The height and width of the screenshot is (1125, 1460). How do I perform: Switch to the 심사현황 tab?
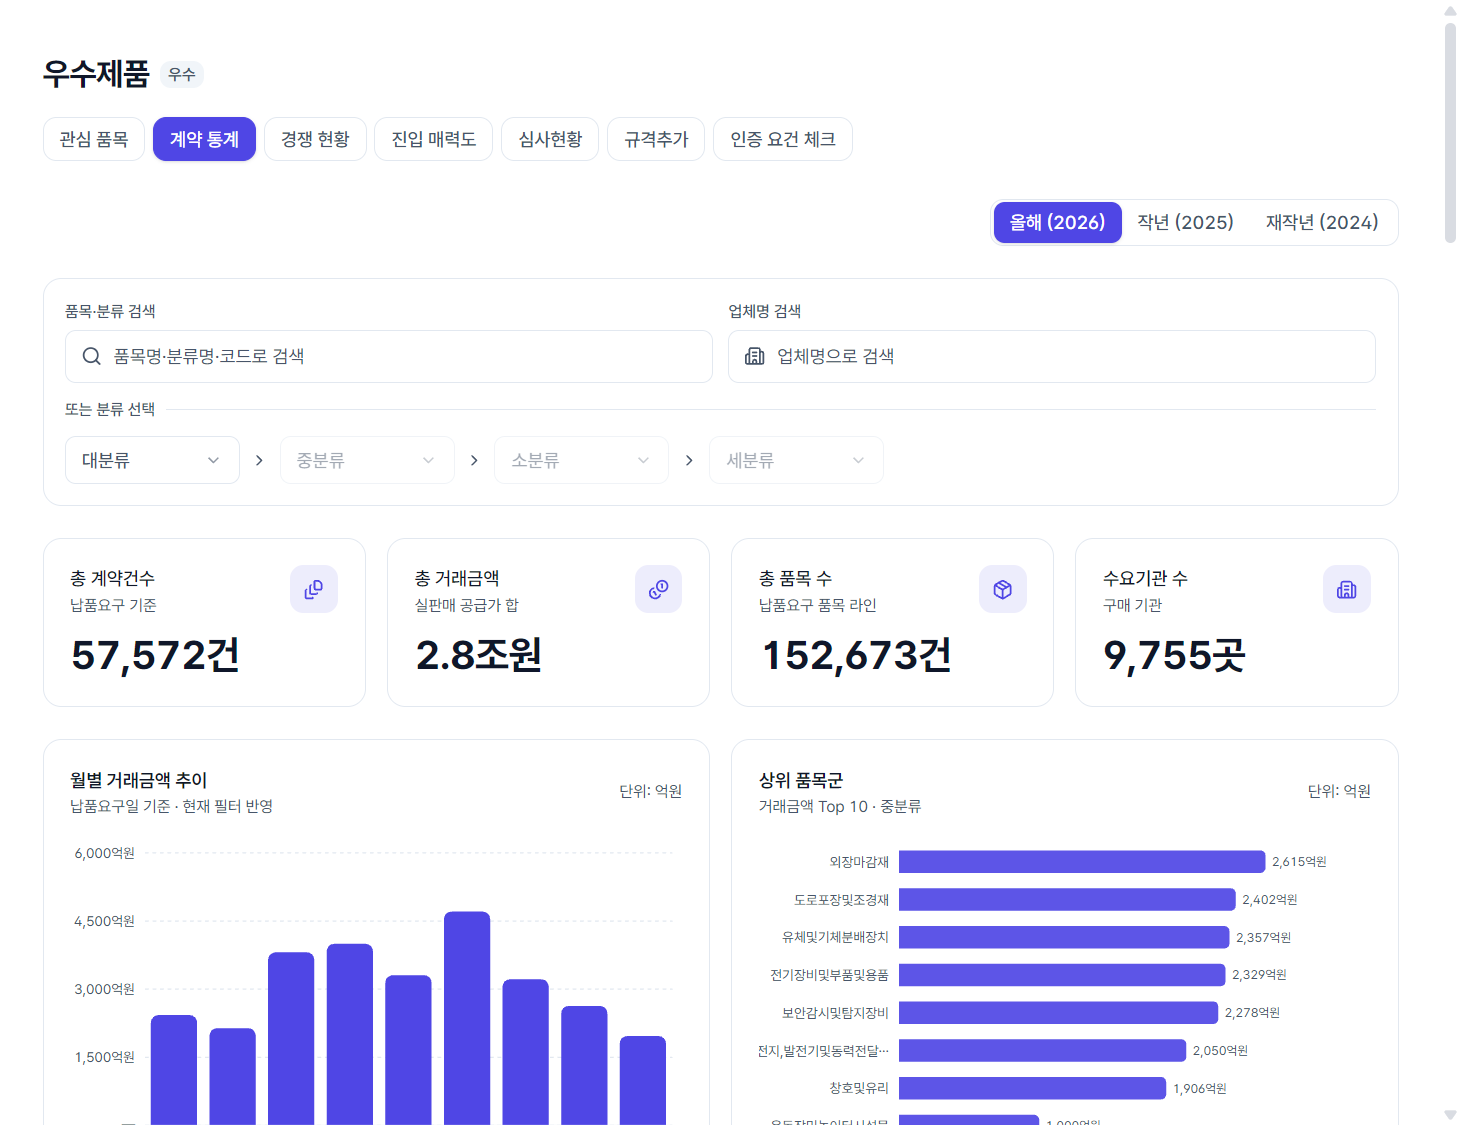[x=550, y=139]
